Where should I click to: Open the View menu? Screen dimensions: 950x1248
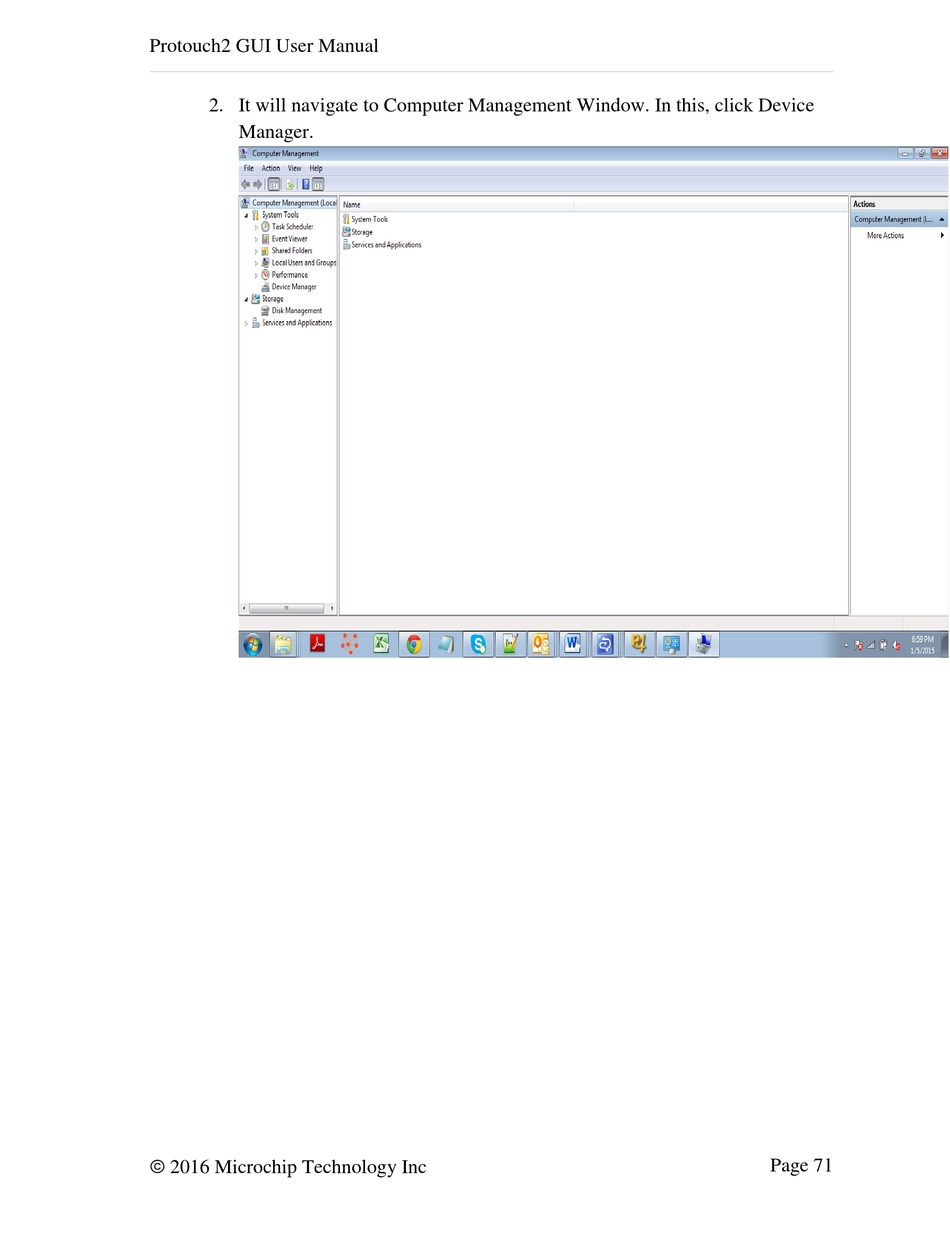(x=294, y=168)
